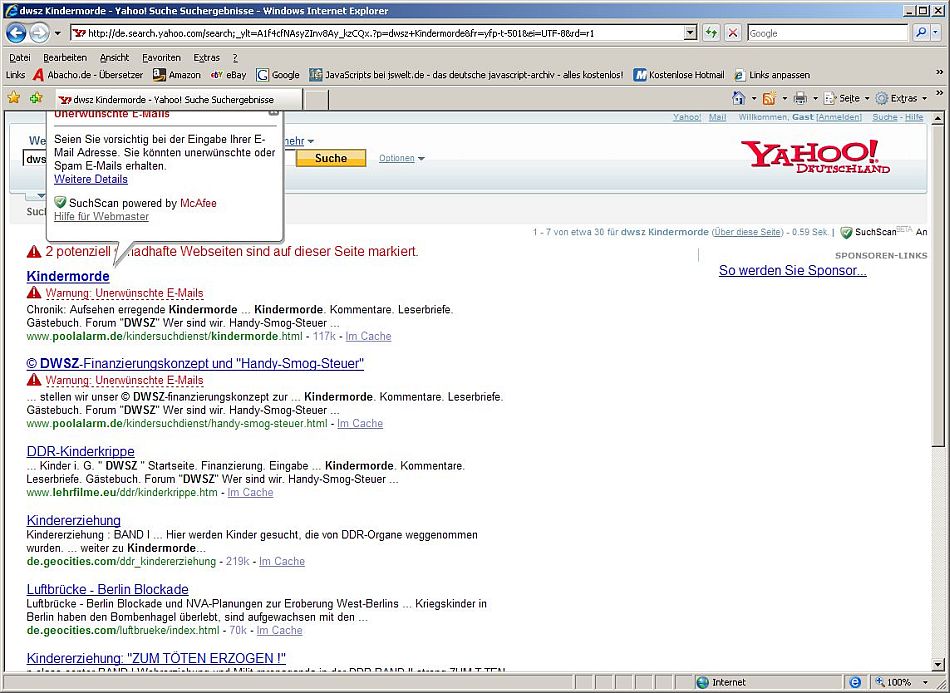Open JavaScripts bei jswelt.de bookmark
This screenshot has height=693, width=950.
coord(466,75)
